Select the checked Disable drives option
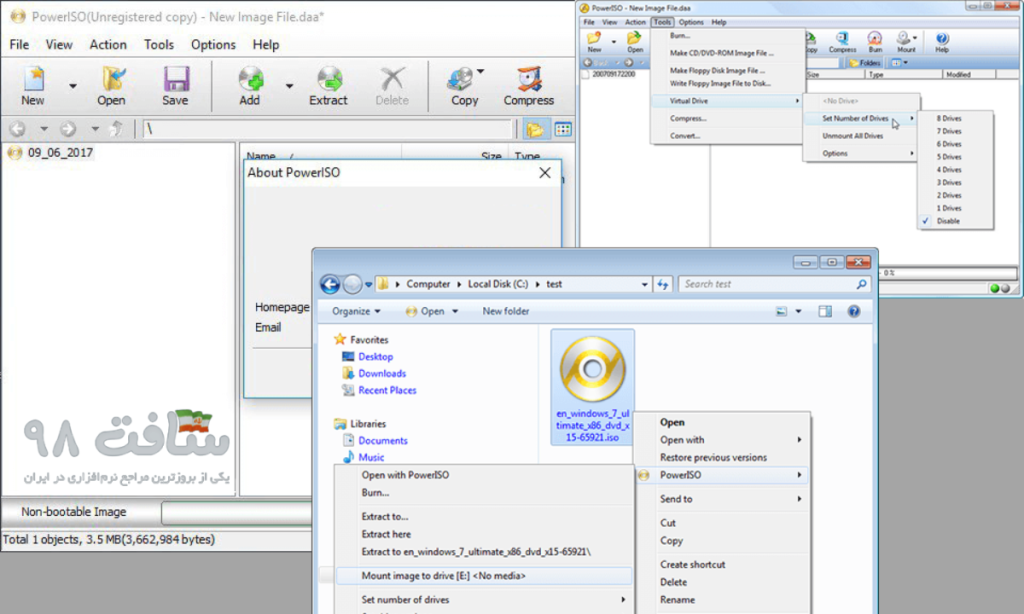This screenshot has width=1024, height=614. tap(948, 221)
